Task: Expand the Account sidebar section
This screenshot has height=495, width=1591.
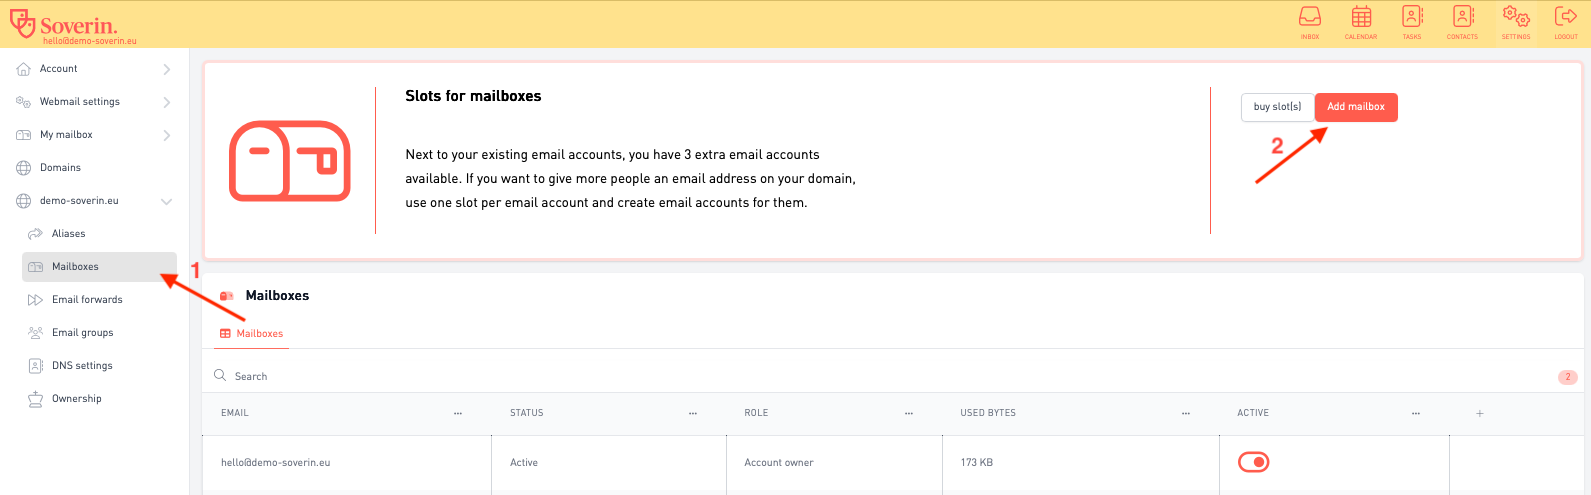Action: click(166, 69)
